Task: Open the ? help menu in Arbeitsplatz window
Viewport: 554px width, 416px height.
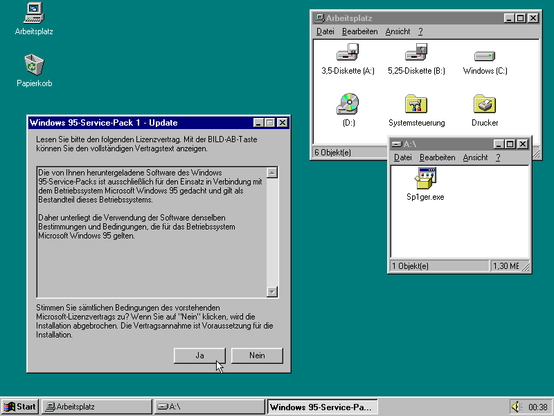Action: (x=420, y=31)
